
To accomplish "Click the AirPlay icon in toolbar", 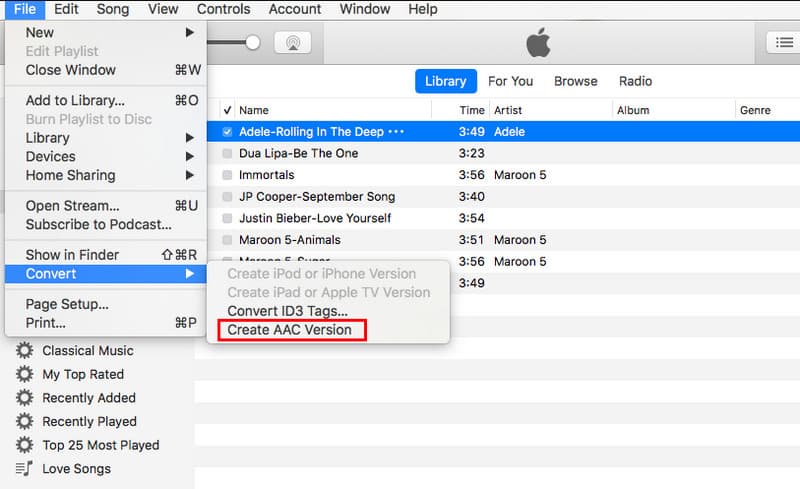I will point(292,43).
